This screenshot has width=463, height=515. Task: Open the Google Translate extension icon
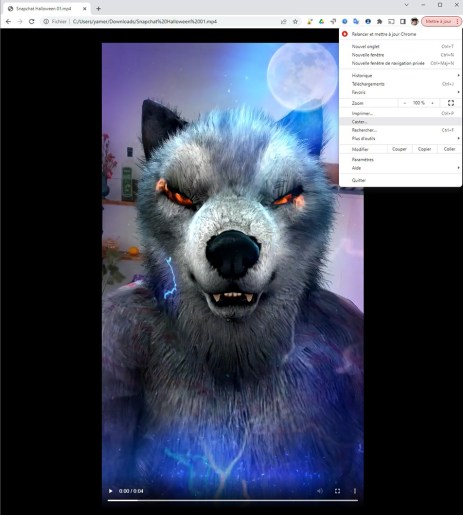[356, 22]
